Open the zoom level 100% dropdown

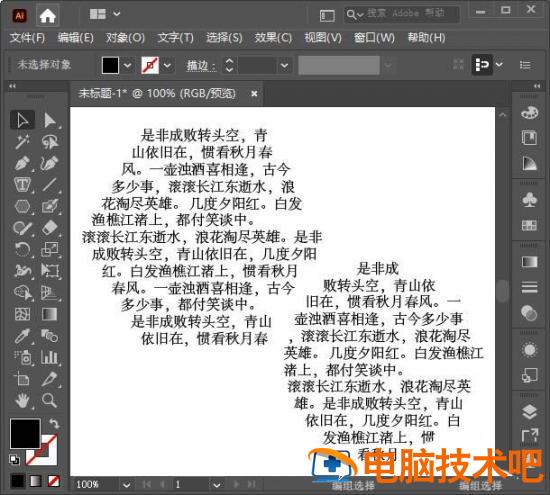[x=127, y=485]
